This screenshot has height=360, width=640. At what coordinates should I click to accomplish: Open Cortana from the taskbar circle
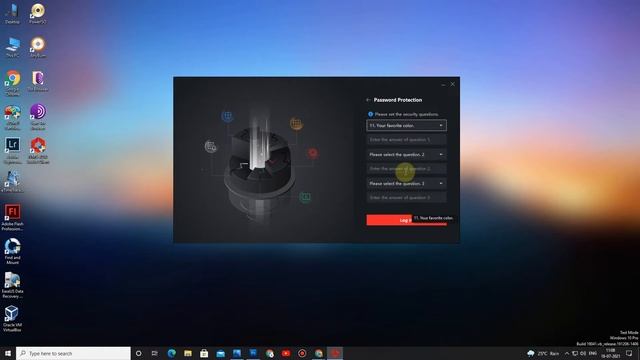138,353
